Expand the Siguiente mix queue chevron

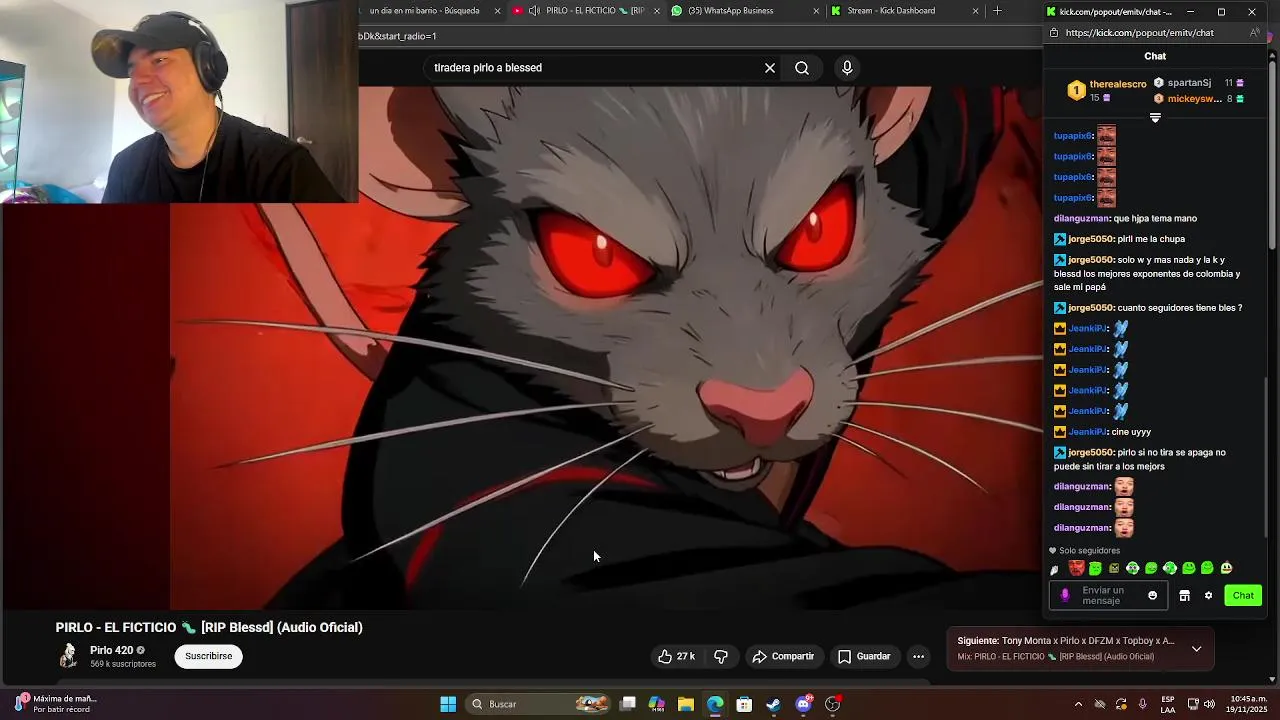(x=1196, y=648)
